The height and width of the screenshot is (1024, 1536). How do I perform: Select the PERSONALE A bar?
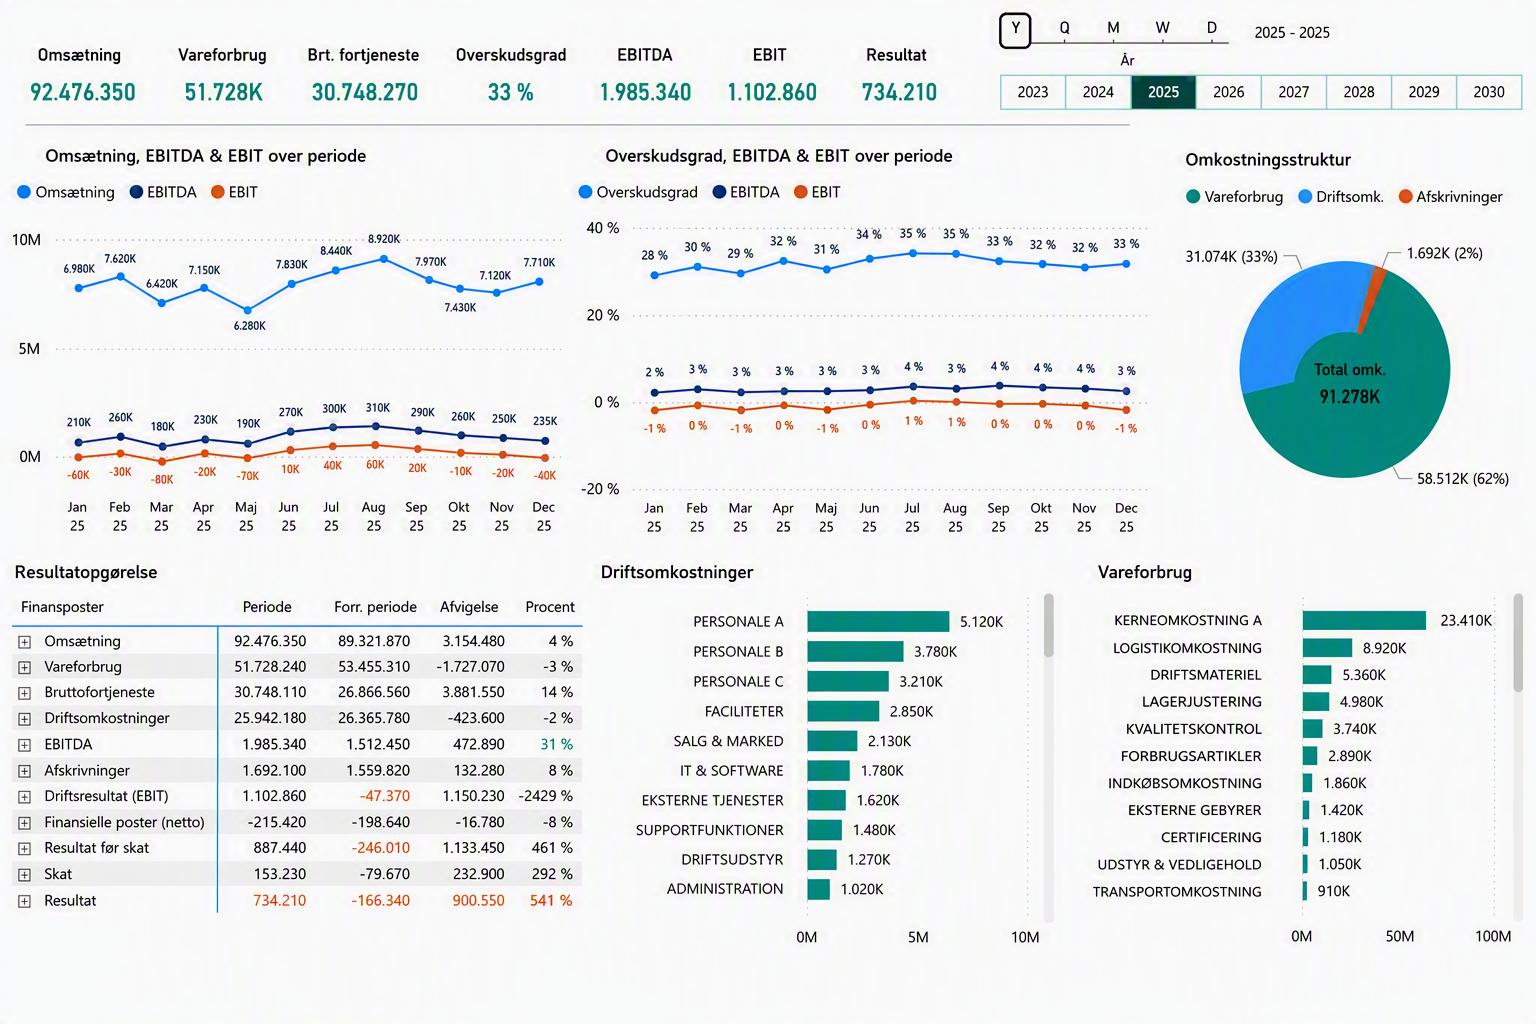[x=878, y=622]
